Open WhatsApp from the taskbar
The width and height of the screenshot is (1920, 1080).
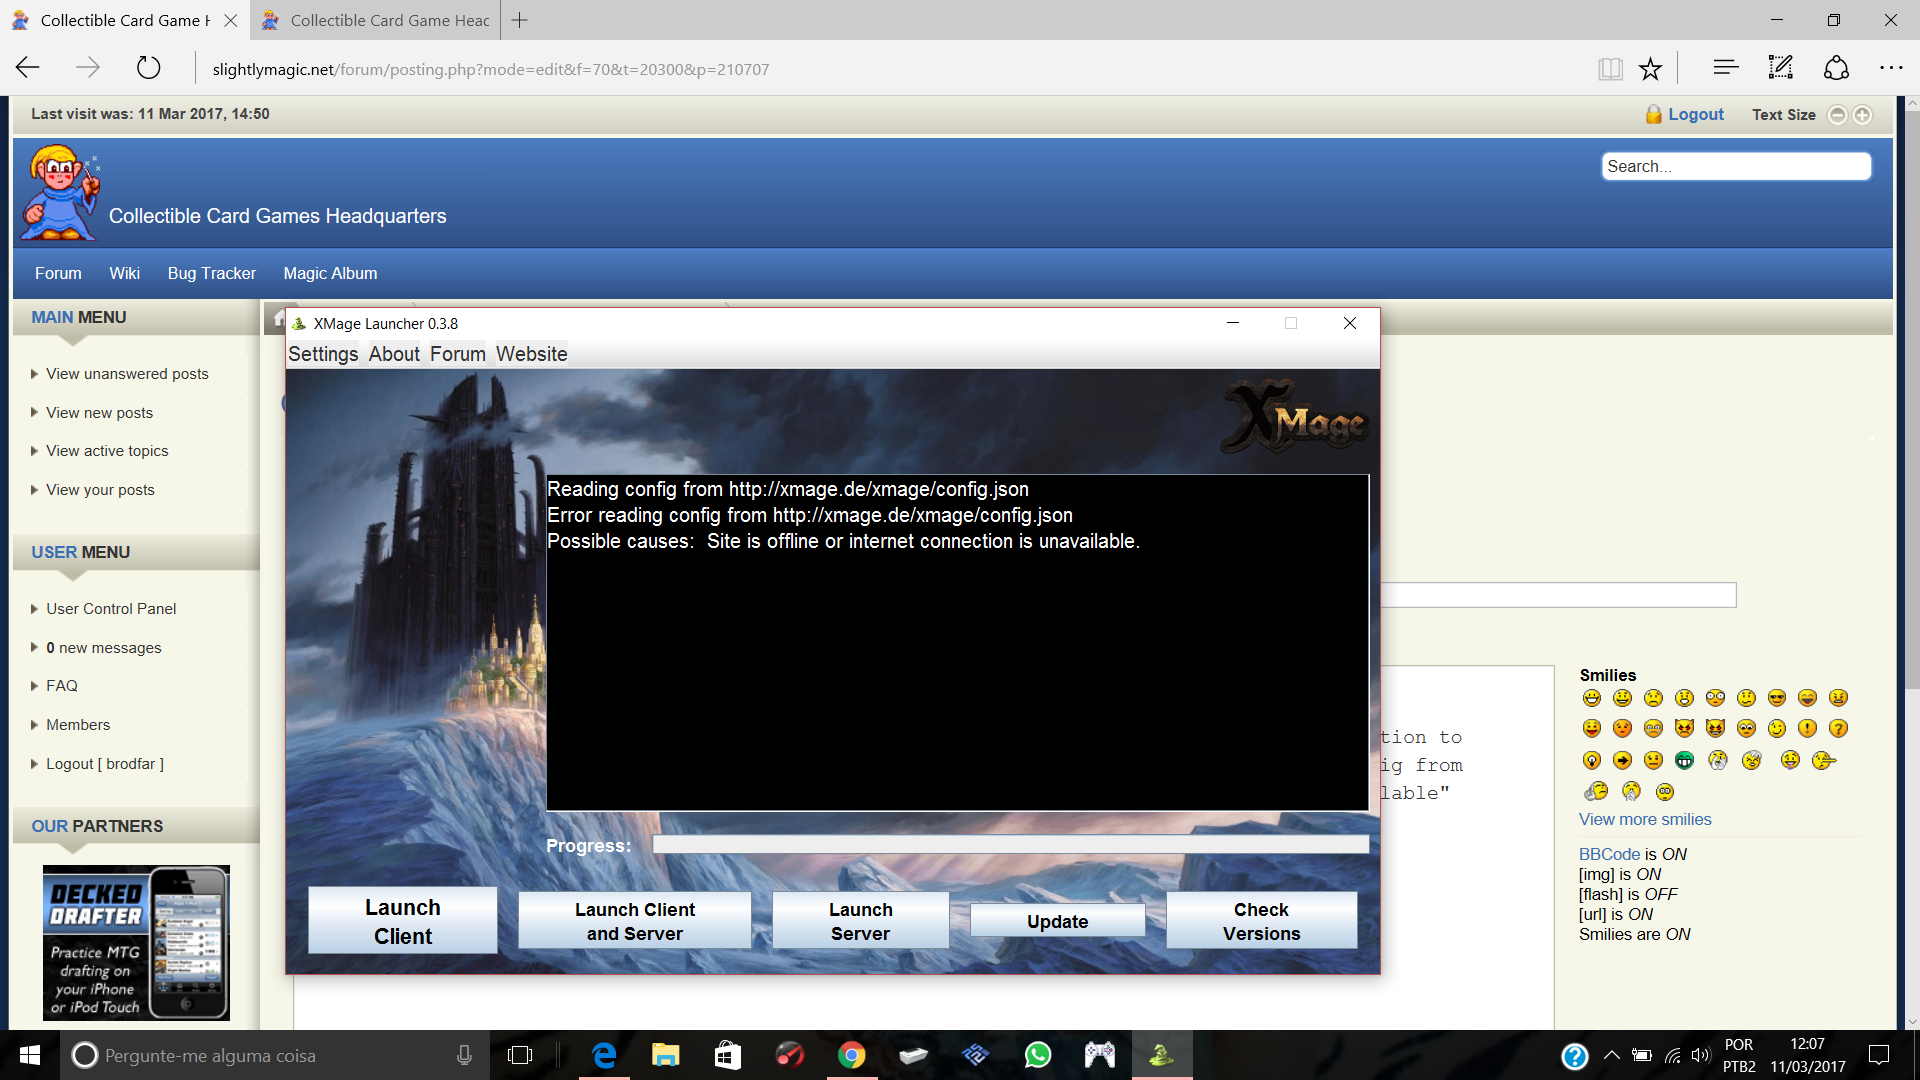[x=1038, y=1055]
